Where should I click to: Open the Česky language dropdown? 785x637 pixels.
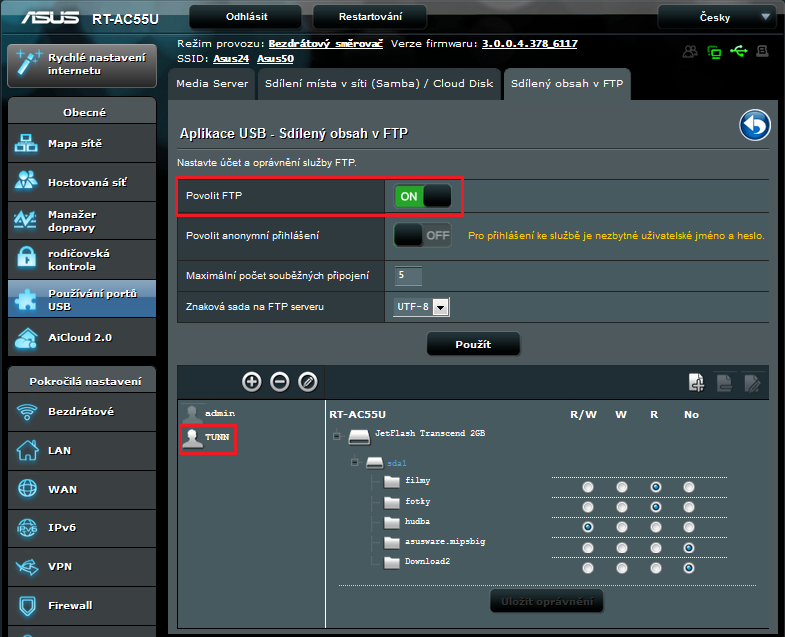pyautogui.click(x=716, y=17)
